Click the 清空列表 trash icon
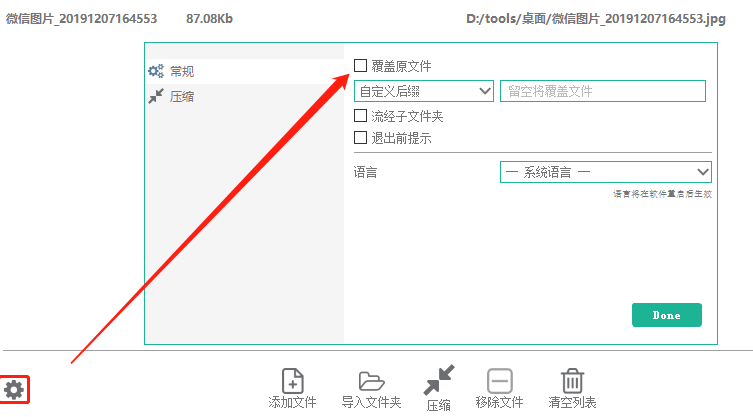Screen dimensions: 753x417 point(572,381)
